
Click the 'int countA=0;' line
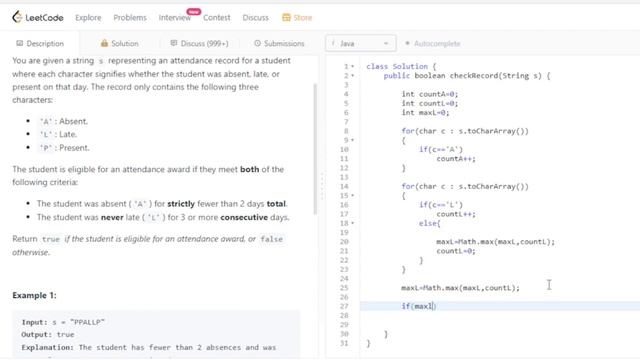(430, 94)
